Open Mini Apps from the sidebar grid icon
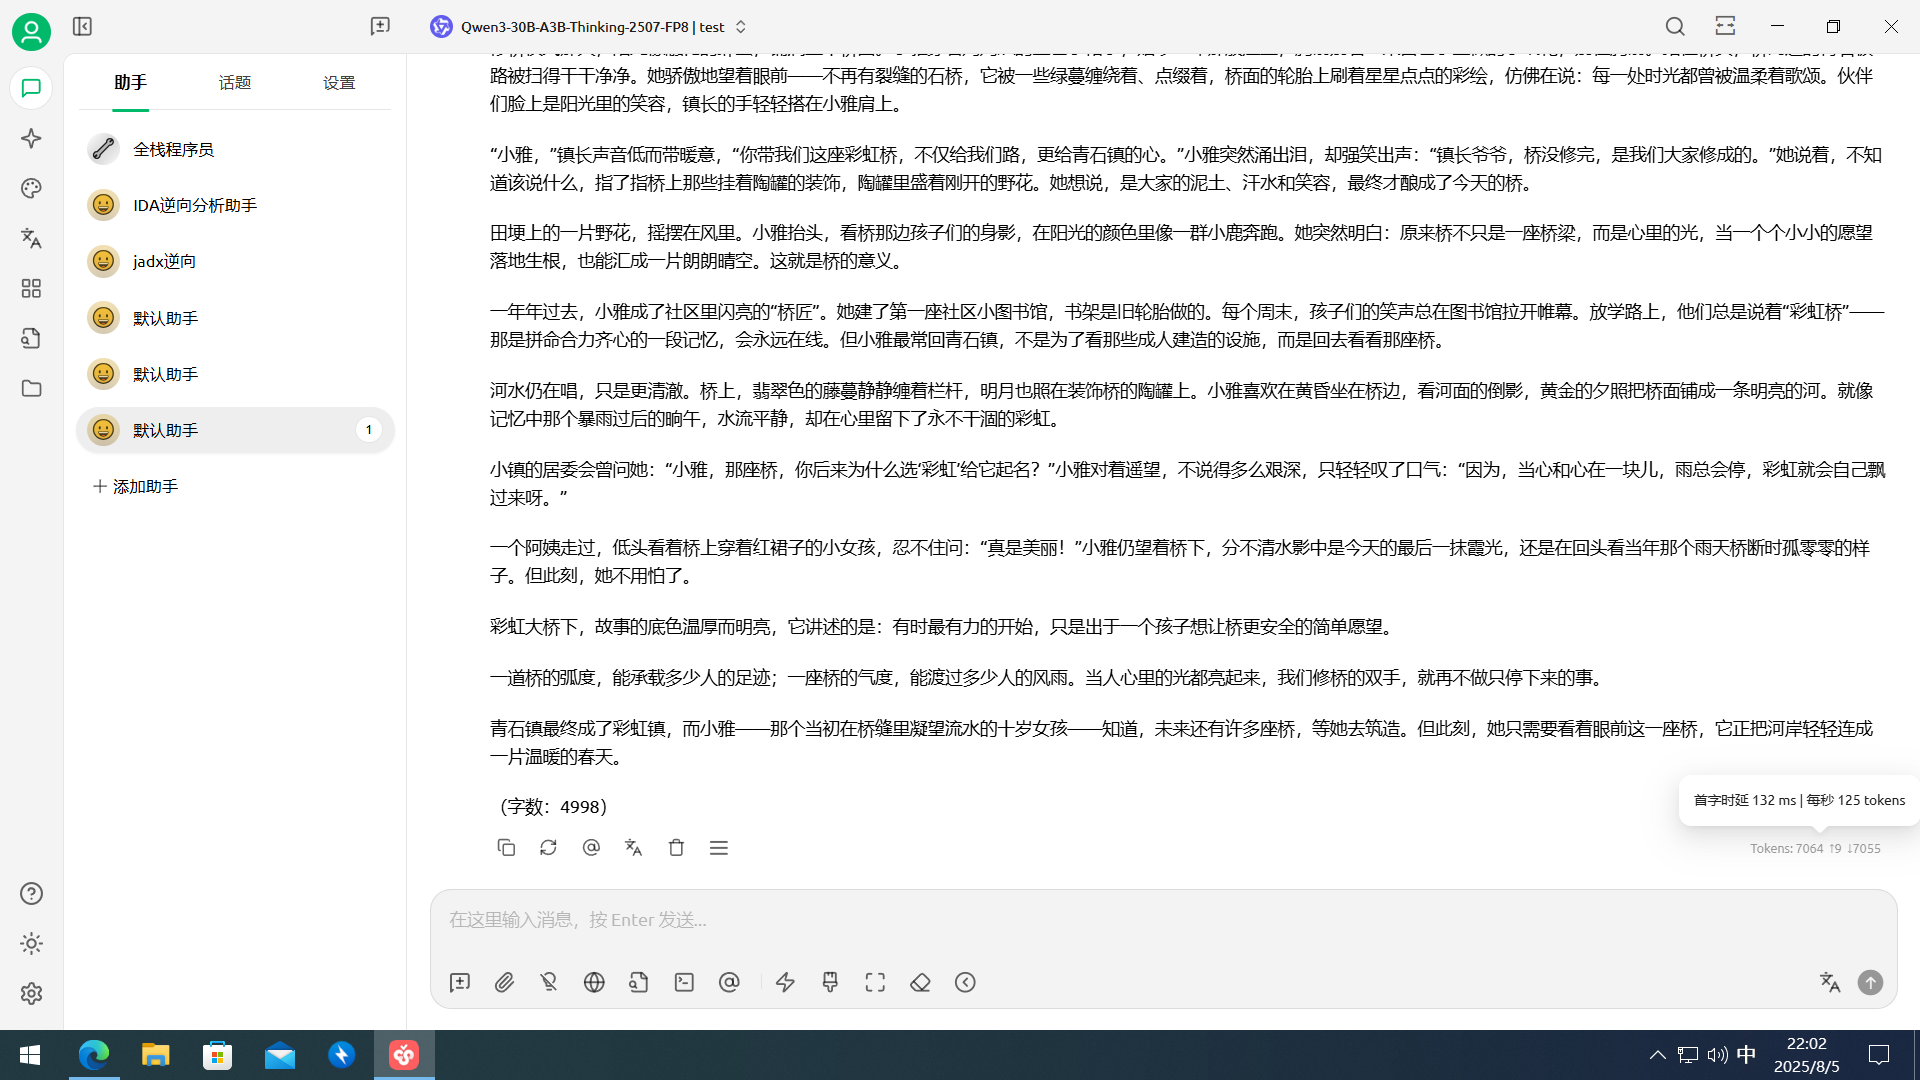 click(x=31, y=288)
